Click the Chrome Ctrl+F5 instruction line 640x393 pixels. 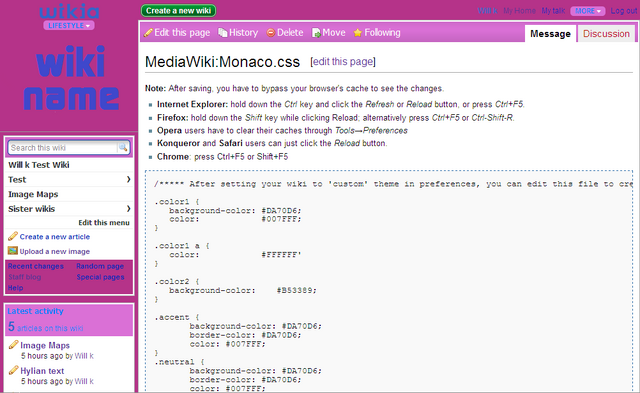coord(222,157)
